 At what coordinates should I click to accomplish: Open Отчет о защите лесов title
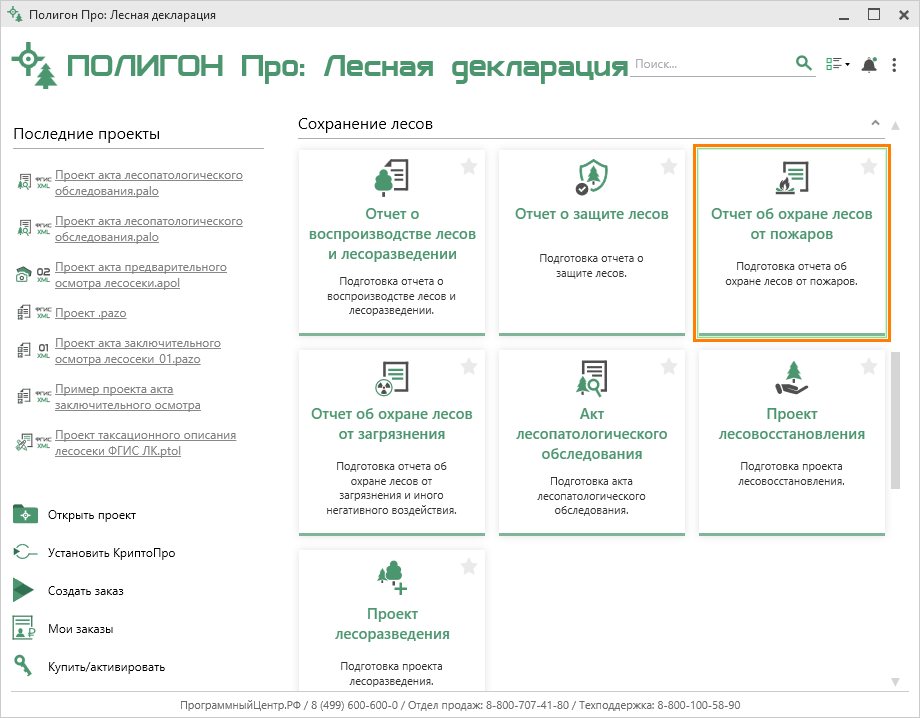591,214
